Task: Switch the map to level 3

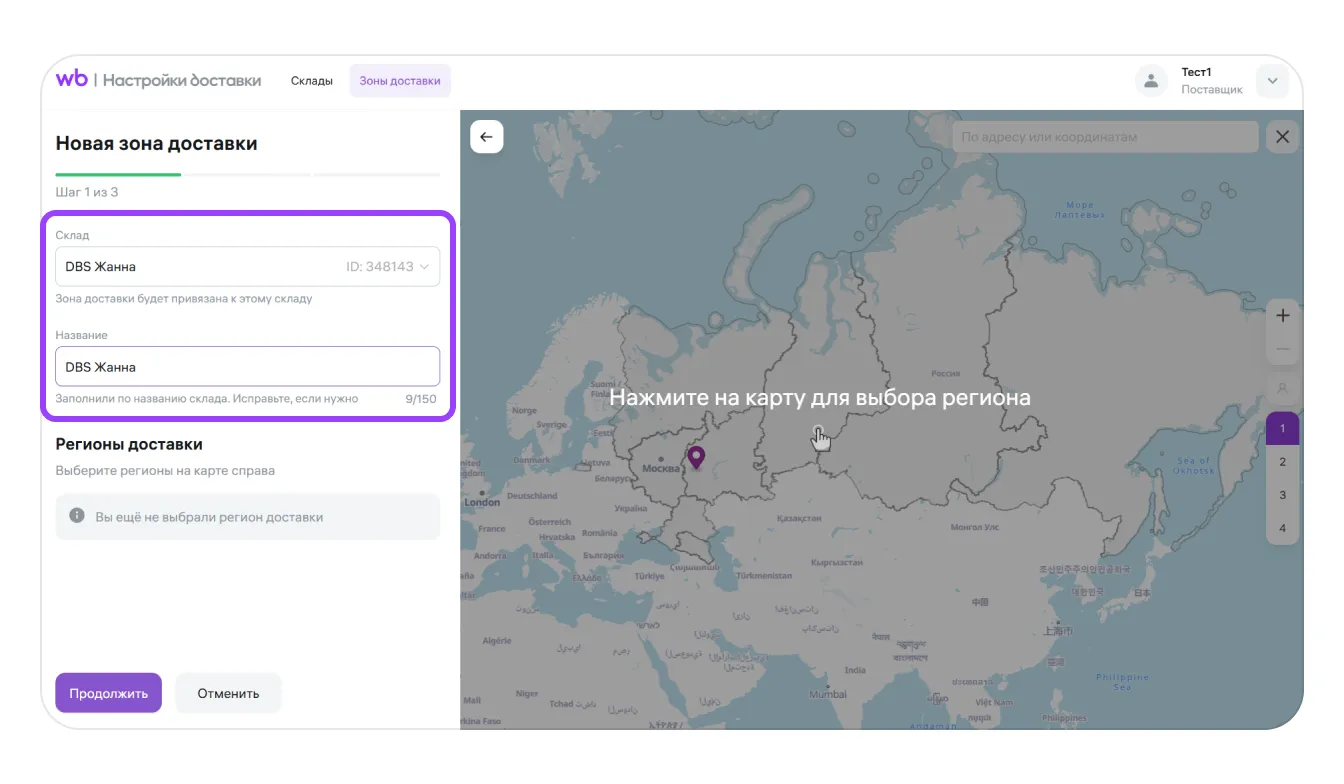Action: [1282, 495]
